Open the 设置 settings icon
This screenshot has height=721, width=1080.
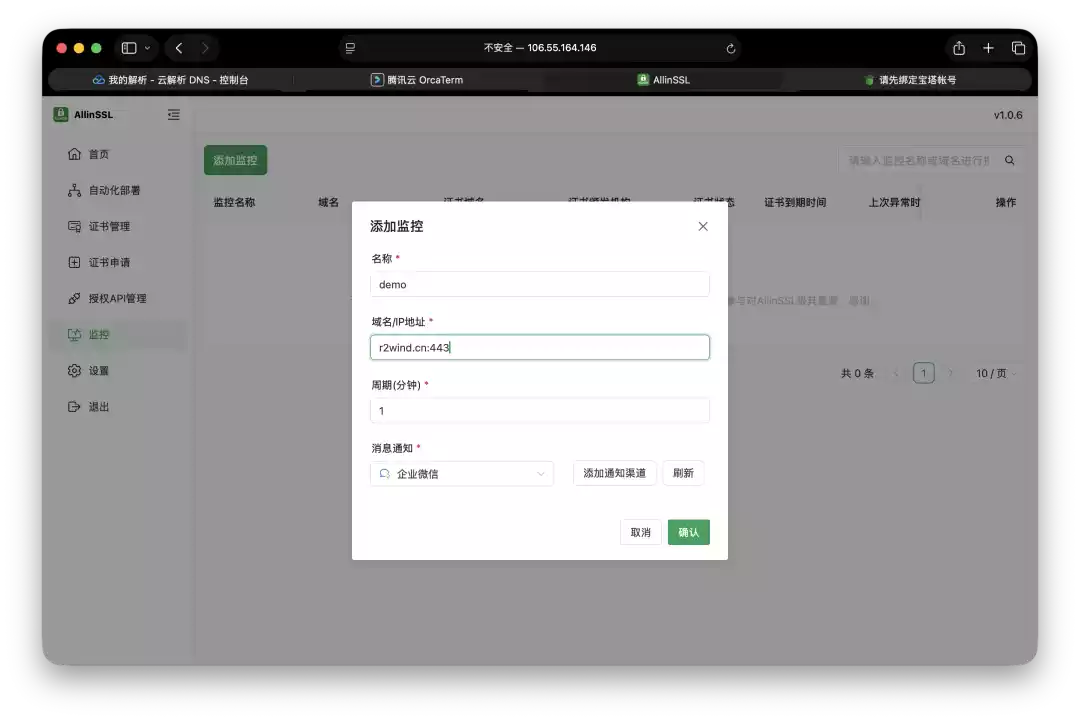coord(75,370)
